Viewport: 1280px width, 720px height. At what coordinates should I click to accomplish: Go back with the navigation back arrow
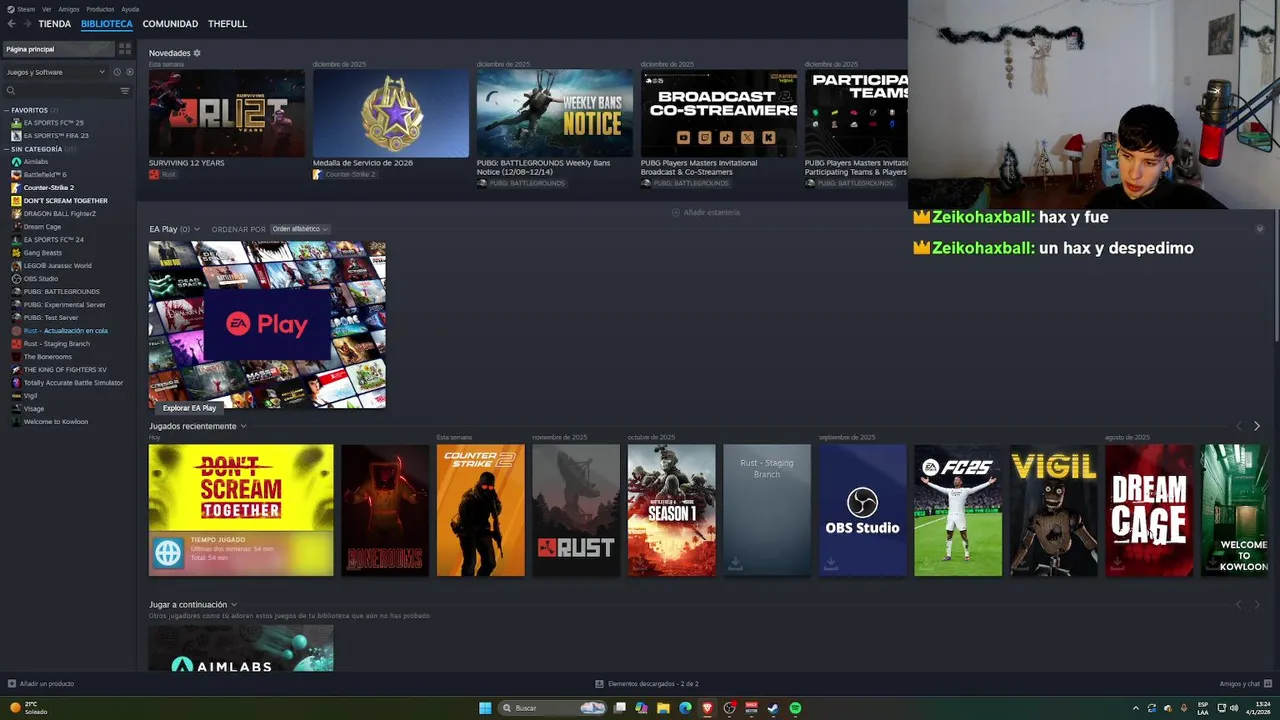coord(11,24)
